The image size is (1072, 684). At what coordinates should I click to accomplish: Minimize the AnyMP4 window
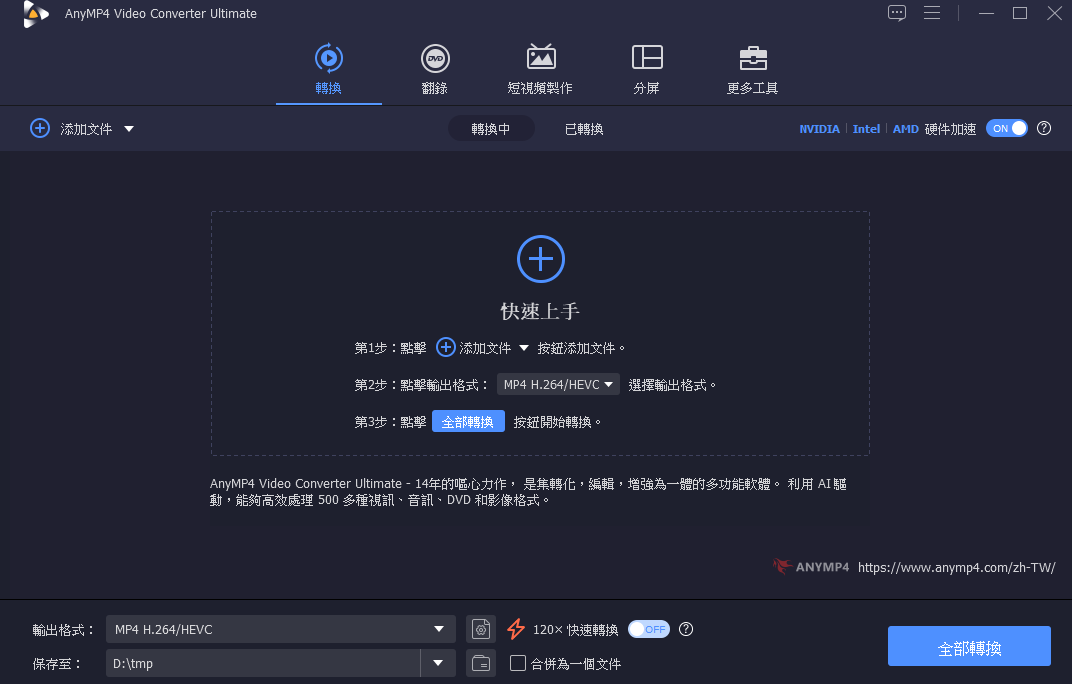tap(986, 13)
